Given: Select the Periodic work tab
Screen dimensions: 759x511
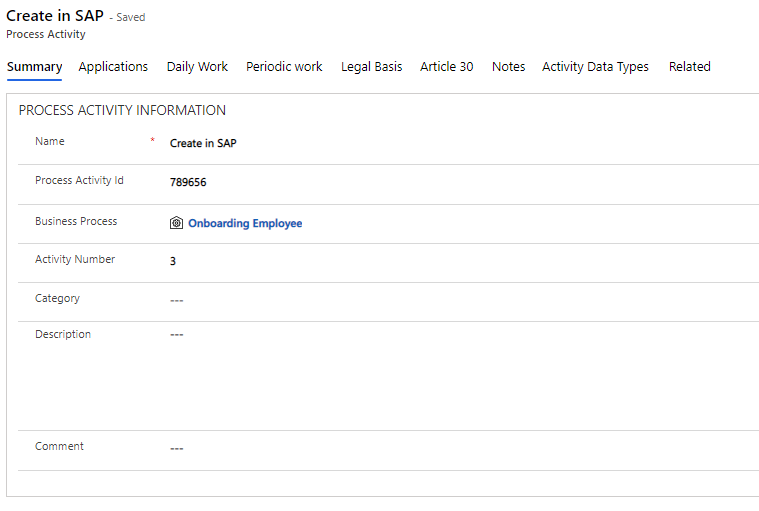Looking at the screenshot, I should pyautogui.click(x=284, y=67).
